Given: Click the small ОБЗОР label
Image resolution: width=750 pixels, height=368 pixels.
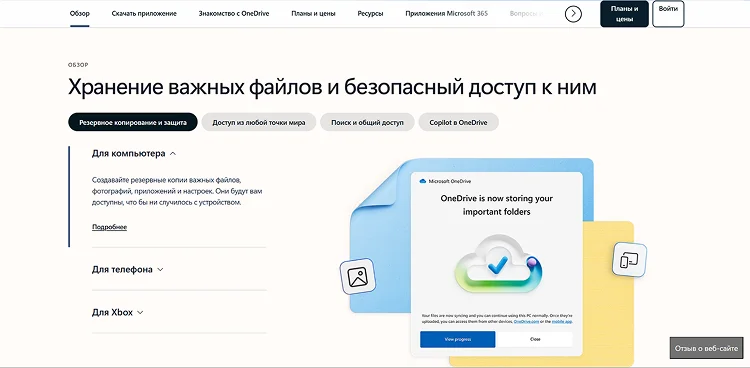Looking at the screenshot, I should pos(78,65).
